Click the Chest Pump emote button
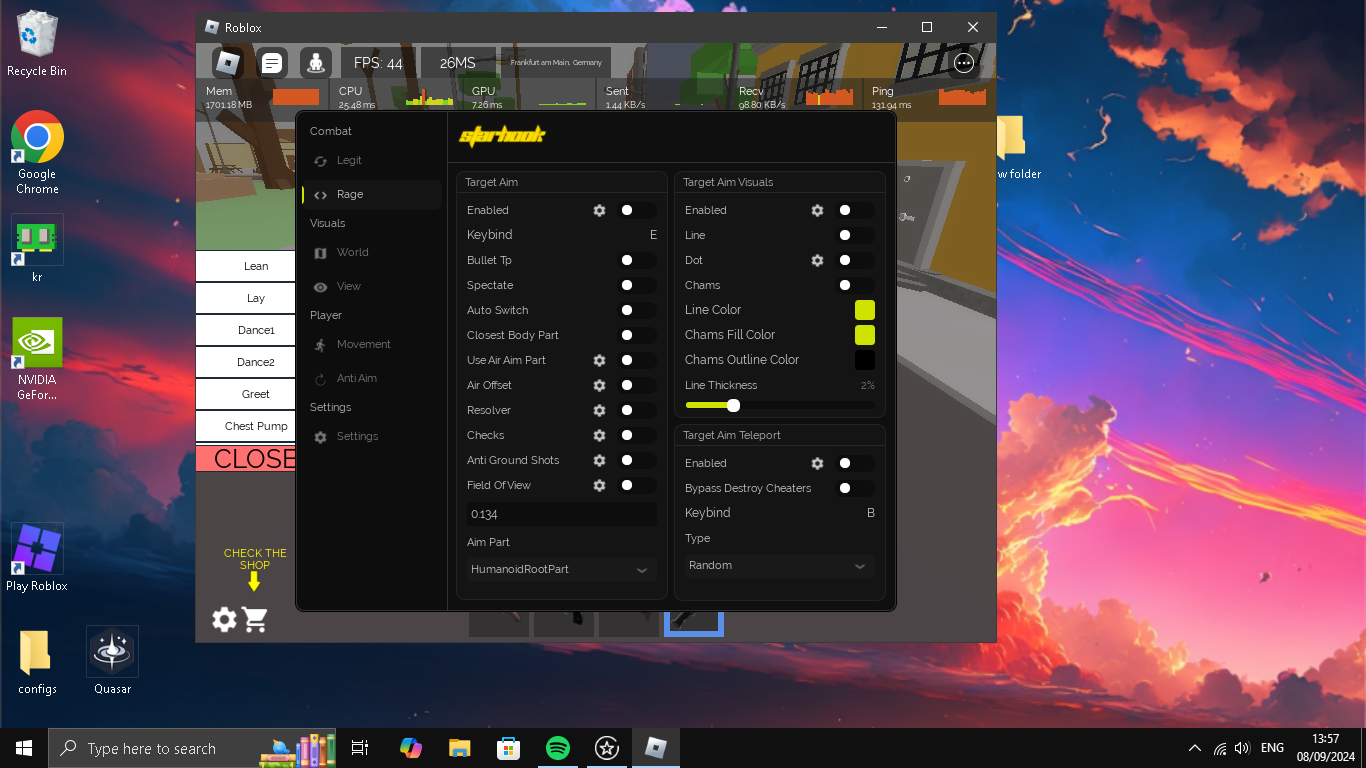The height and width of the screenshot is (768, 1366). click(x=246, y=426)
